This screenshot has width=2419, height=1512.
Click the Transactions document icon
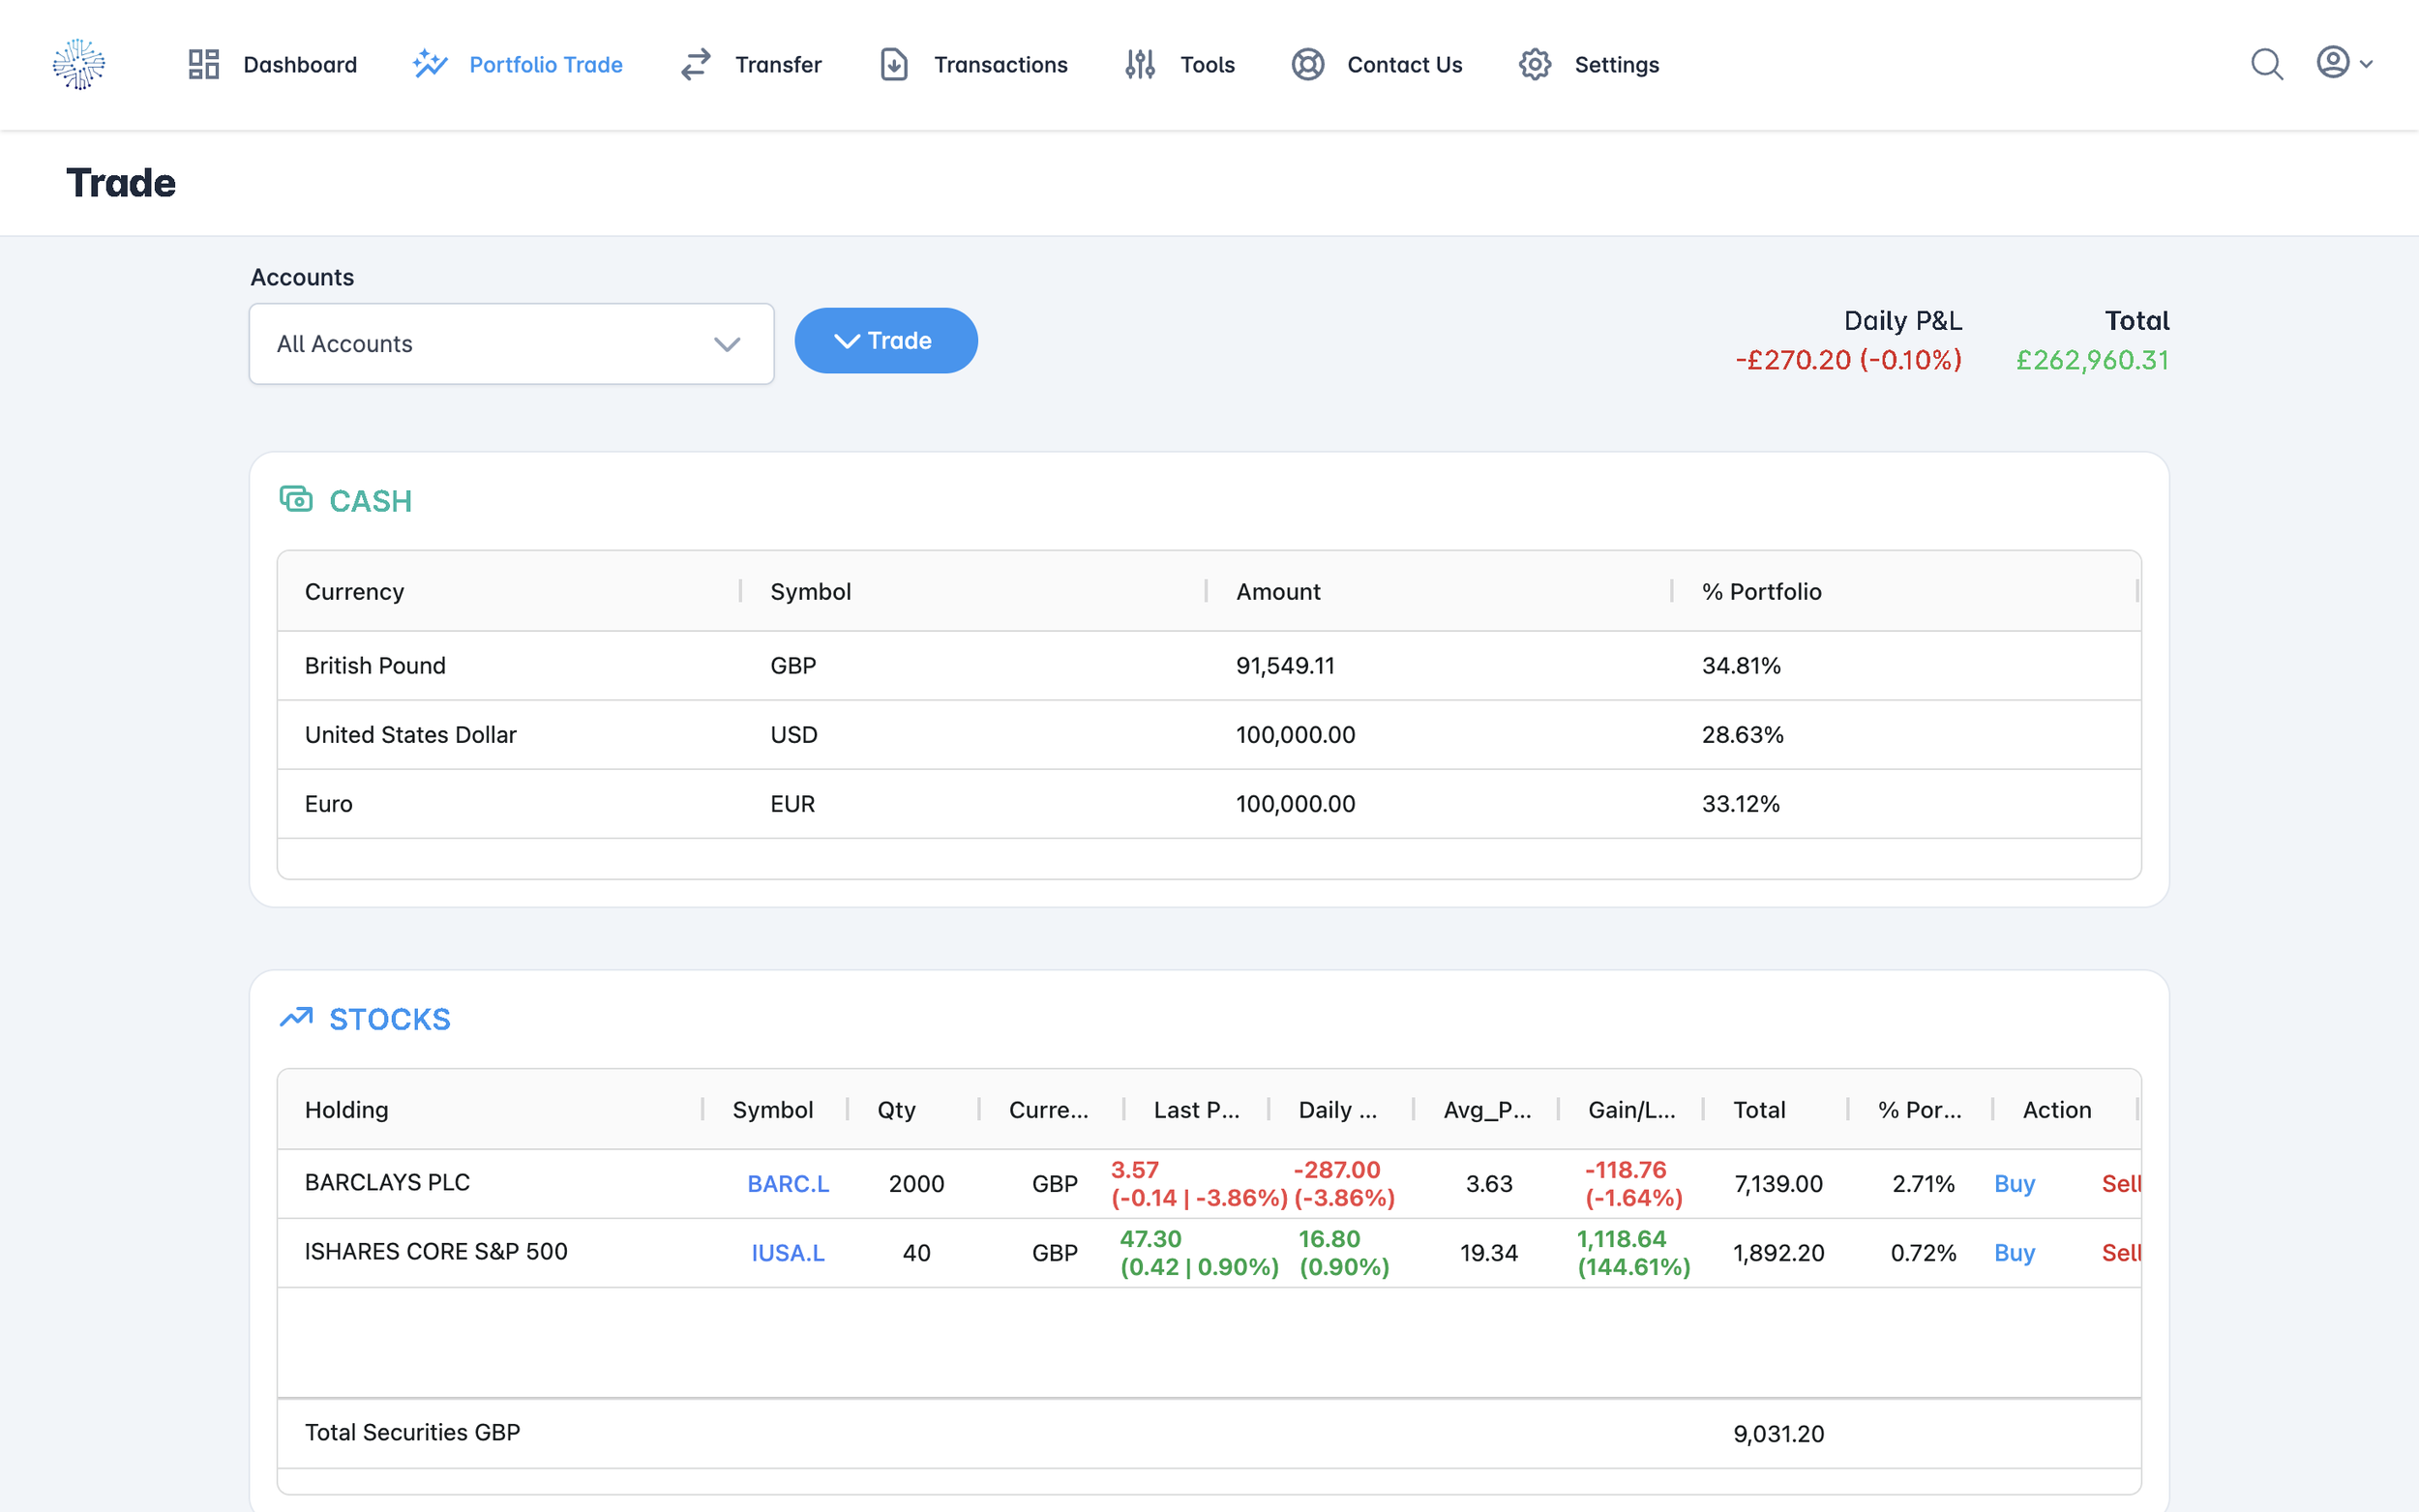893,65
